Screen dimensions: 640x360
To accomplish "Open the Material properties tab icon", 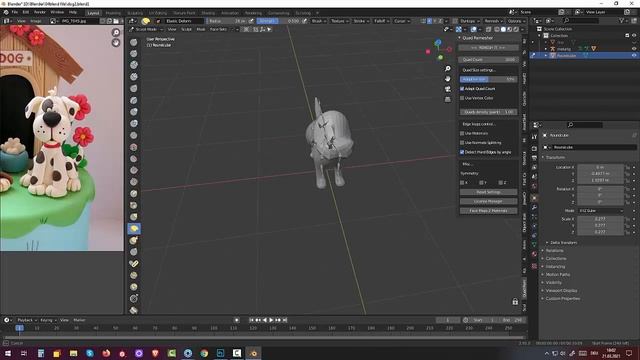I will pos(534,254).
